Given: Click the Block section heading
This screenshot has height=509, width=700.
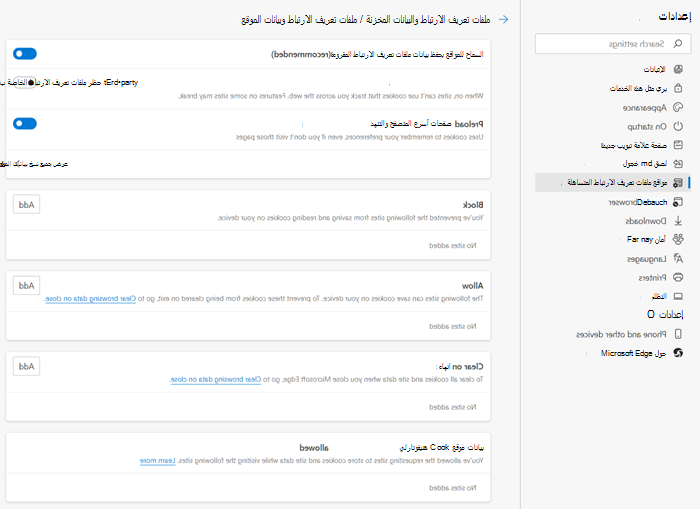Looking at the screenshot, I should 473,205.
